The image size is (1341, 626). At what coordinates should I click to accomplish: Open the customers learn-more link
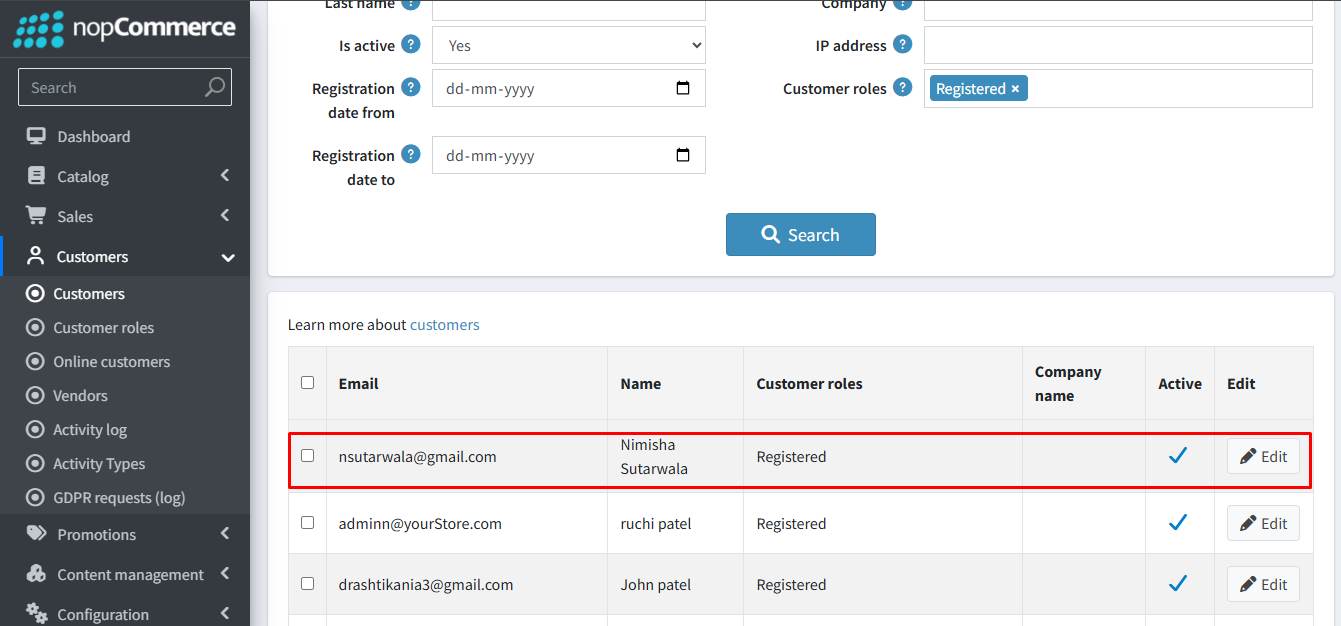[x=444, y=324]
